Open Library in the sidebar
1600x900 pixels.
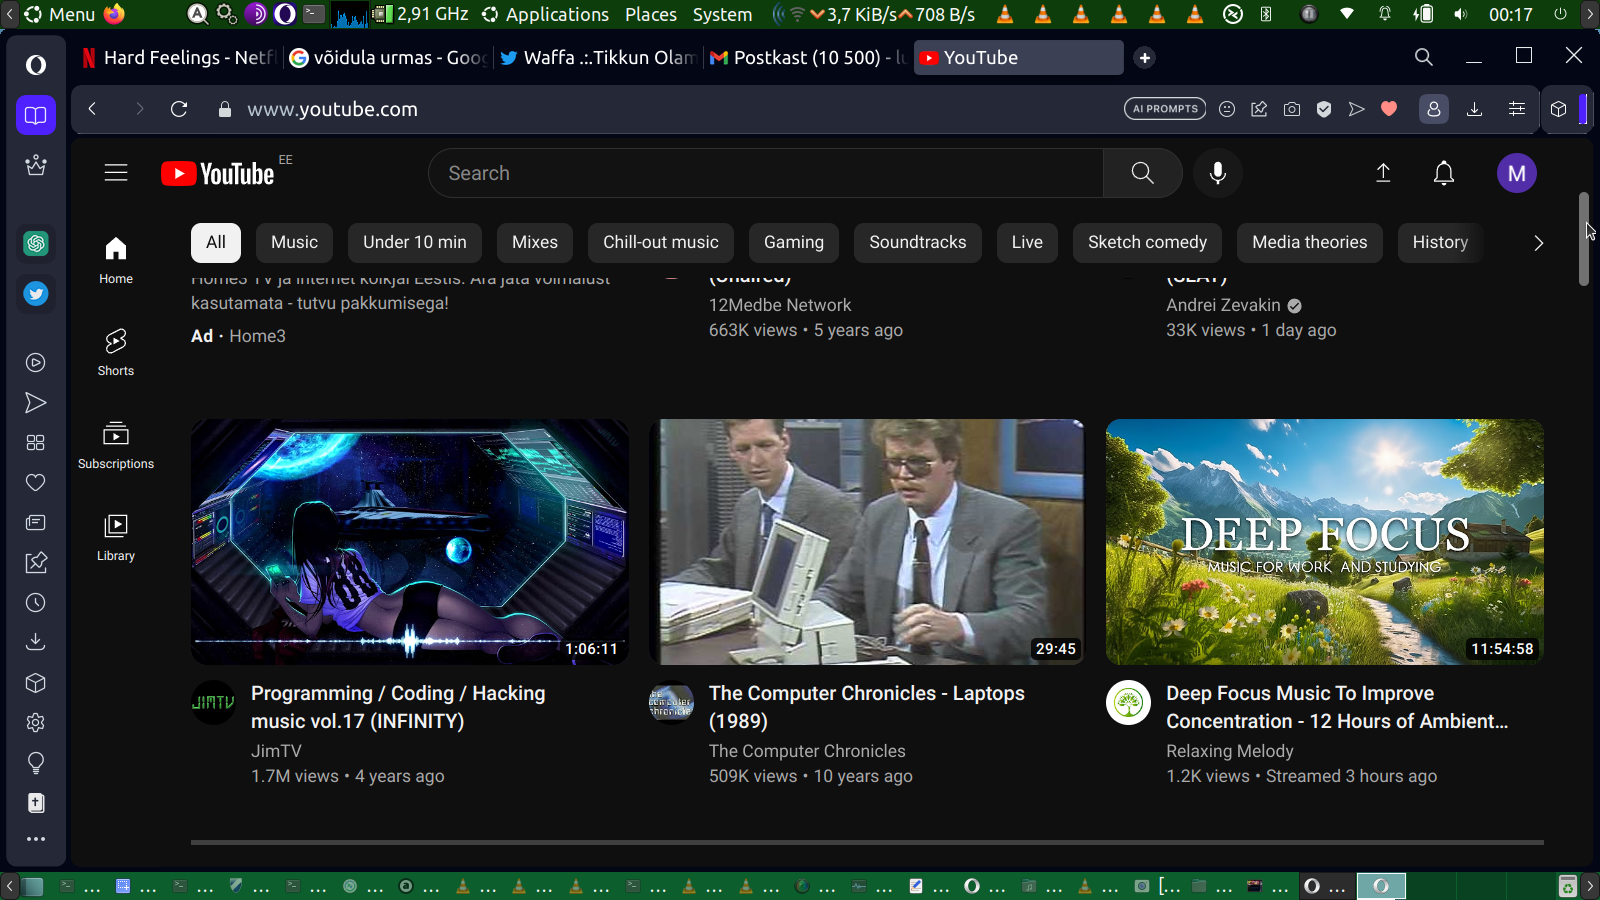(116, 537)
